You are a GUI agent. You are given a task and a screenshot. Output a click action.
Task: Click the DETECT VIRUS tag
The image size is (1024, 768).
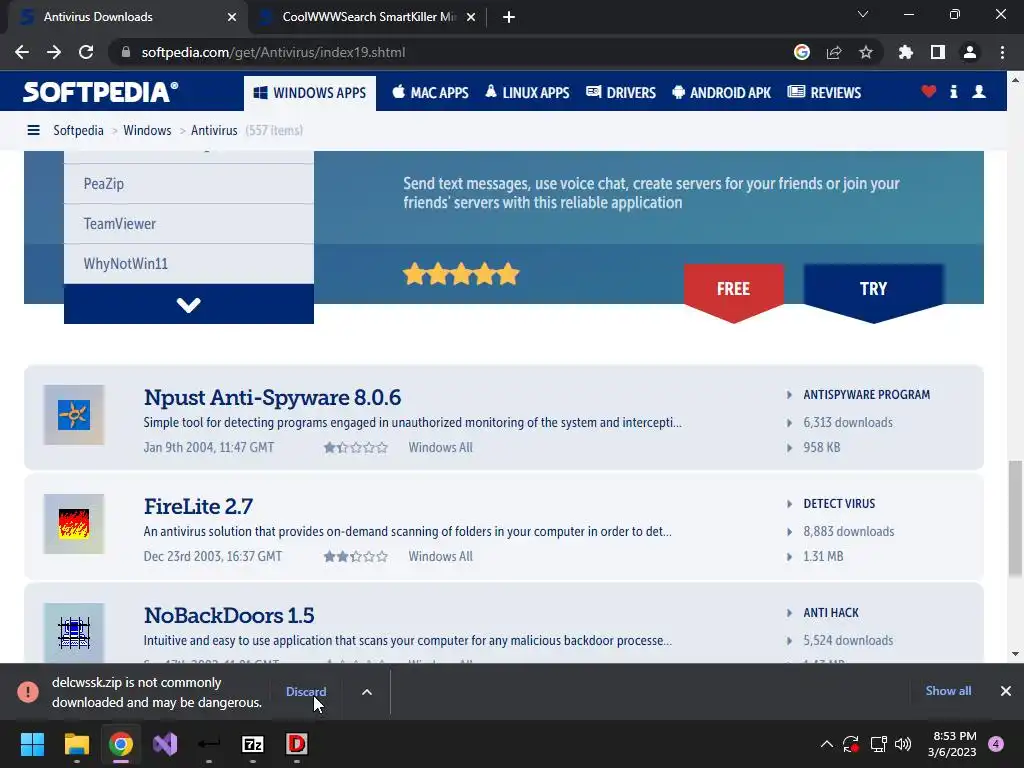click(839, 504)
